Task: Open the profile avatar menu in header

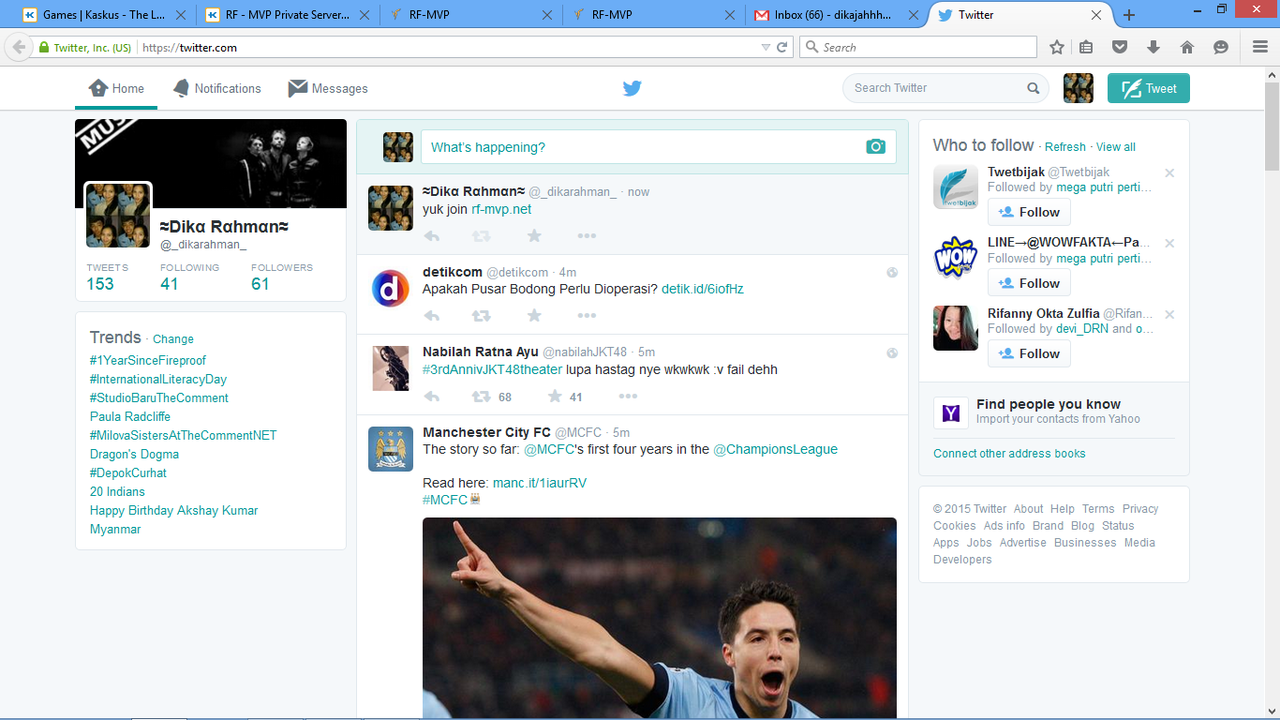Action: click(1078, 88)
